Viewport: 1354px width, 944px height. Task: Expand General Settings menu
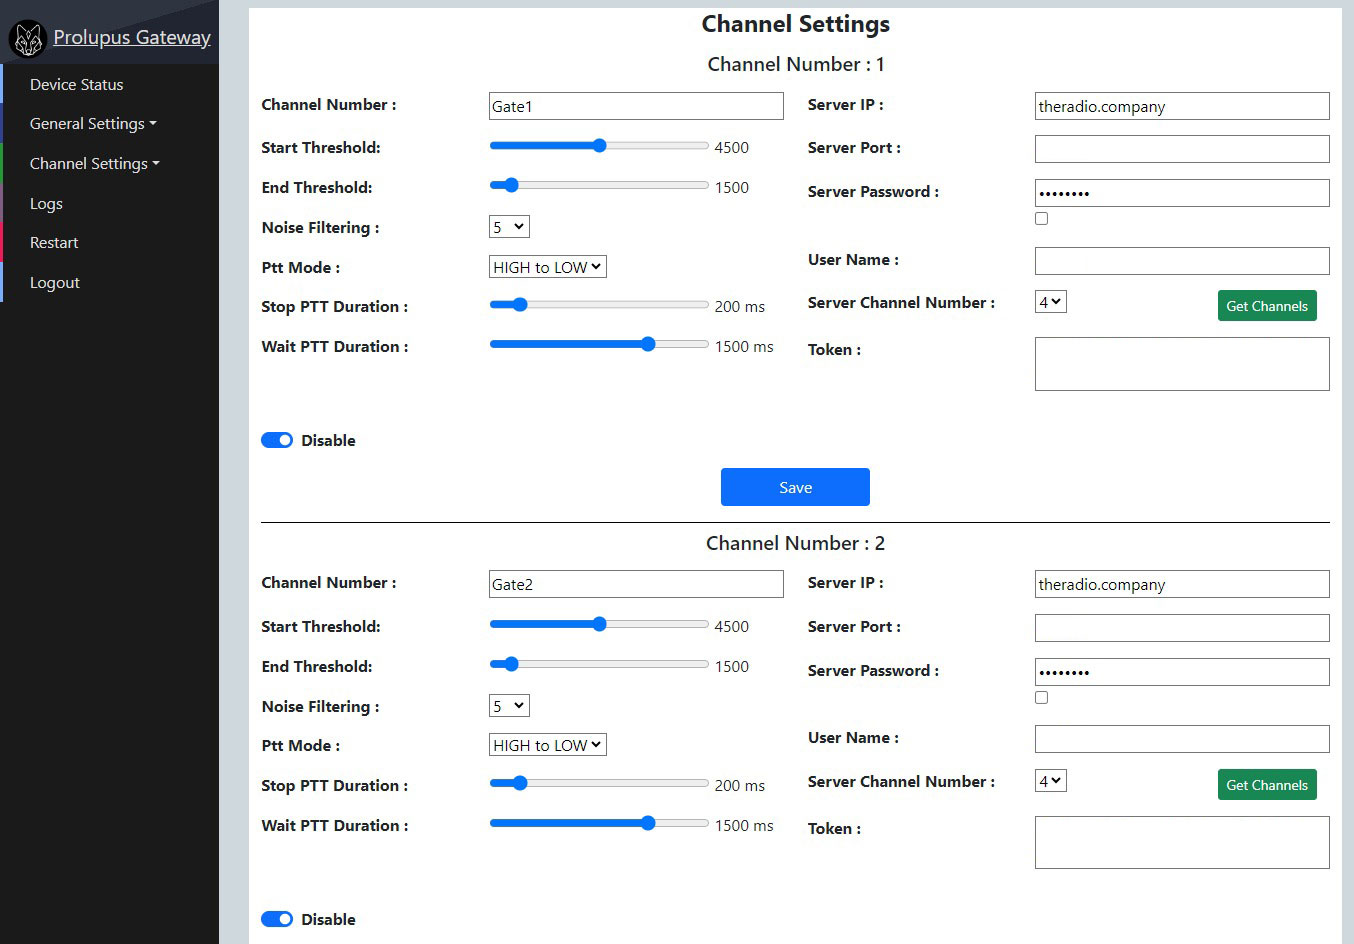tap(93, 123)
